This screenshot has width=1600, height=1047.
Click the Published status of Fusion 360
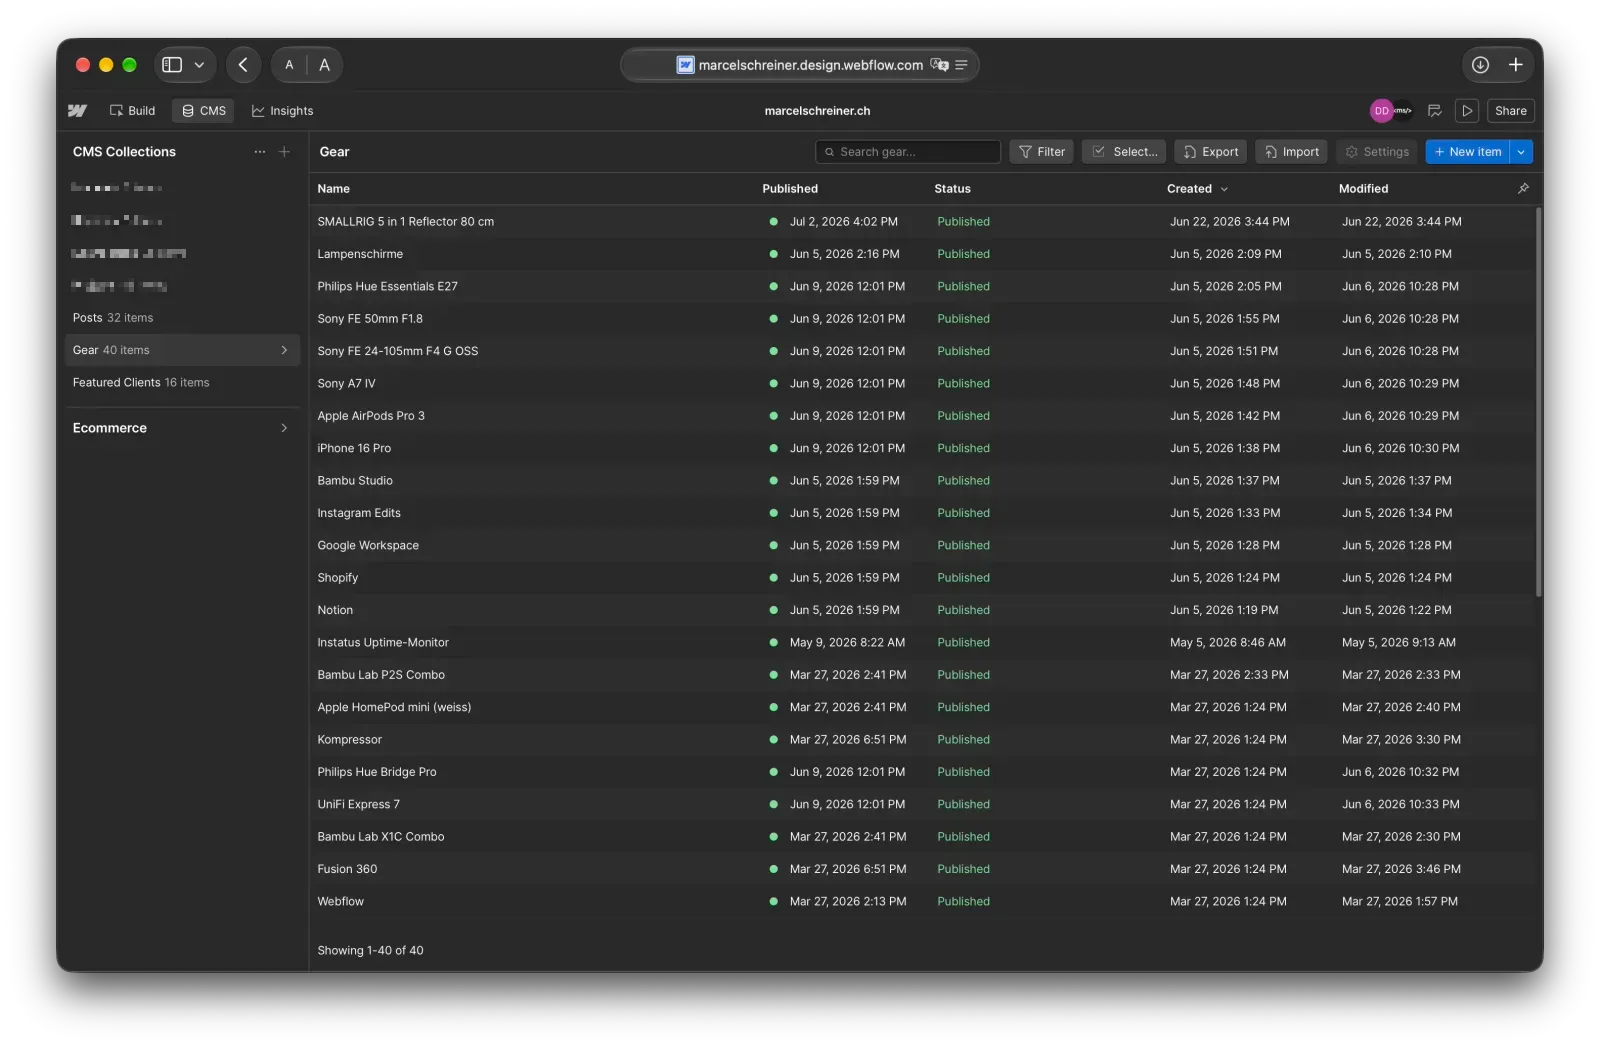click(963, 869)
